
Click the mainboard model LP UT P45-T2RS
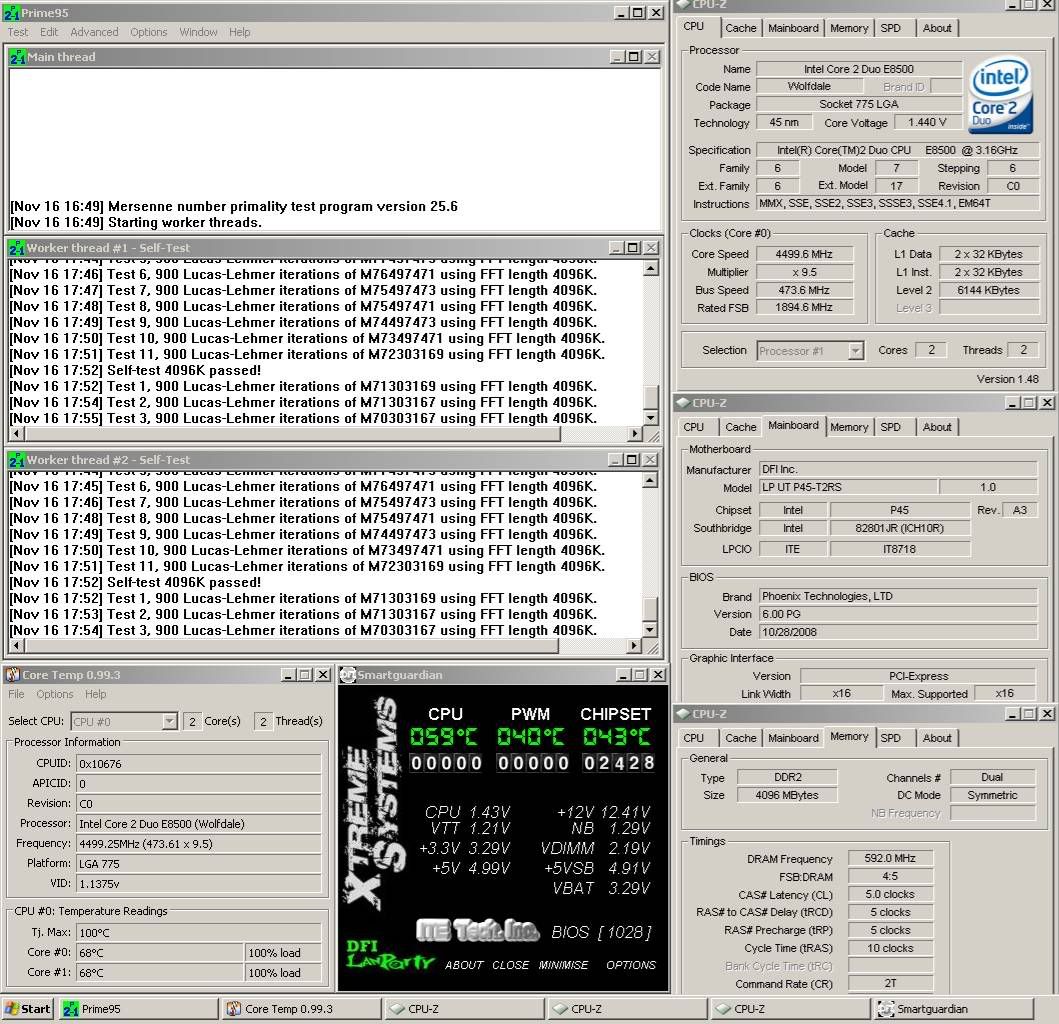[848, 487]
